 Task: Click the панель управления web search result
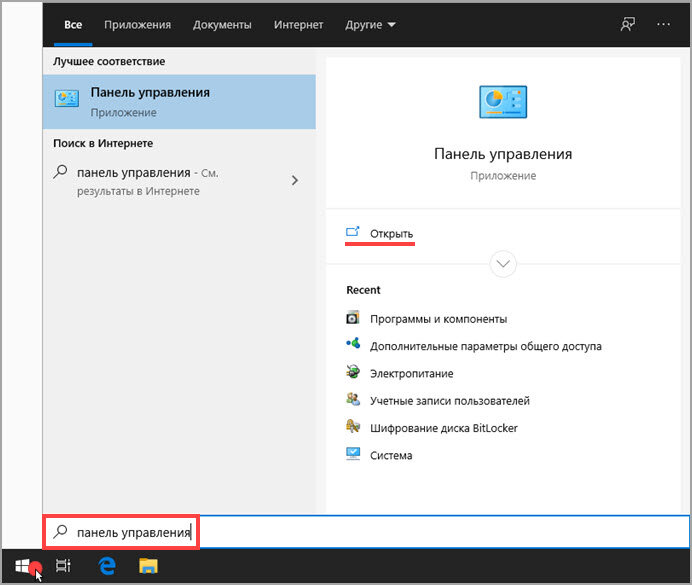pos(179,181)
